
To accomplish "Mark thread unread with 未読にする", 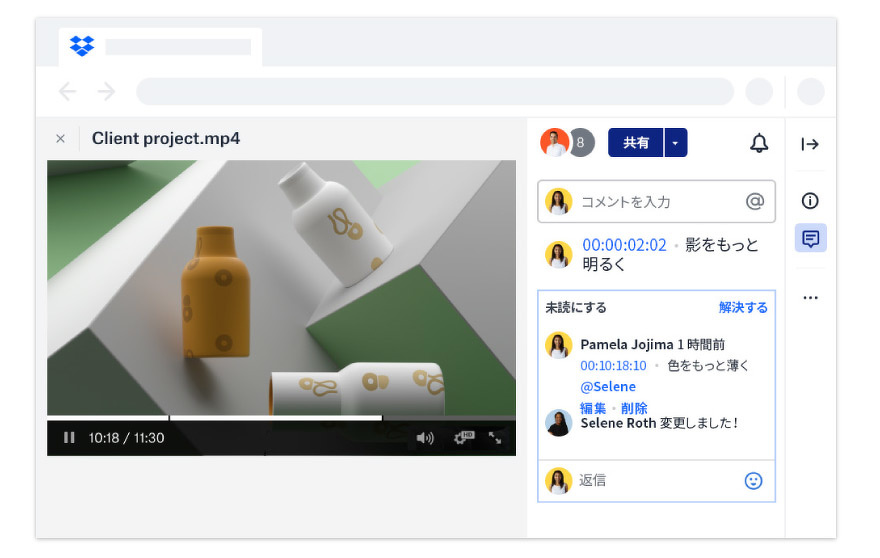I will [576, 307].
